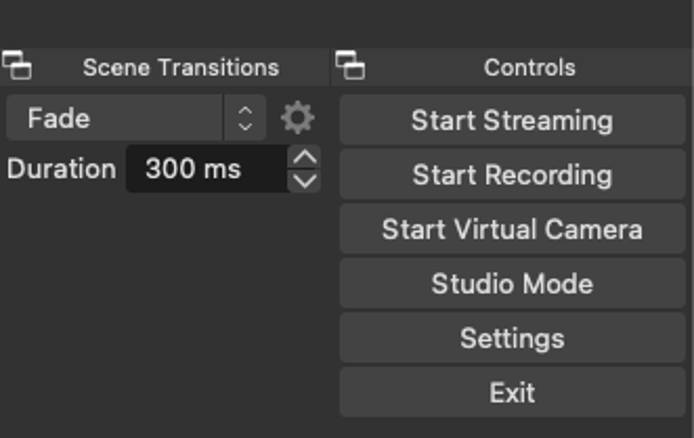The width and height of the screenshot is (694, 438).
Task: Click the float icon beside the Controls title
Action: click(x=350, y=66)
